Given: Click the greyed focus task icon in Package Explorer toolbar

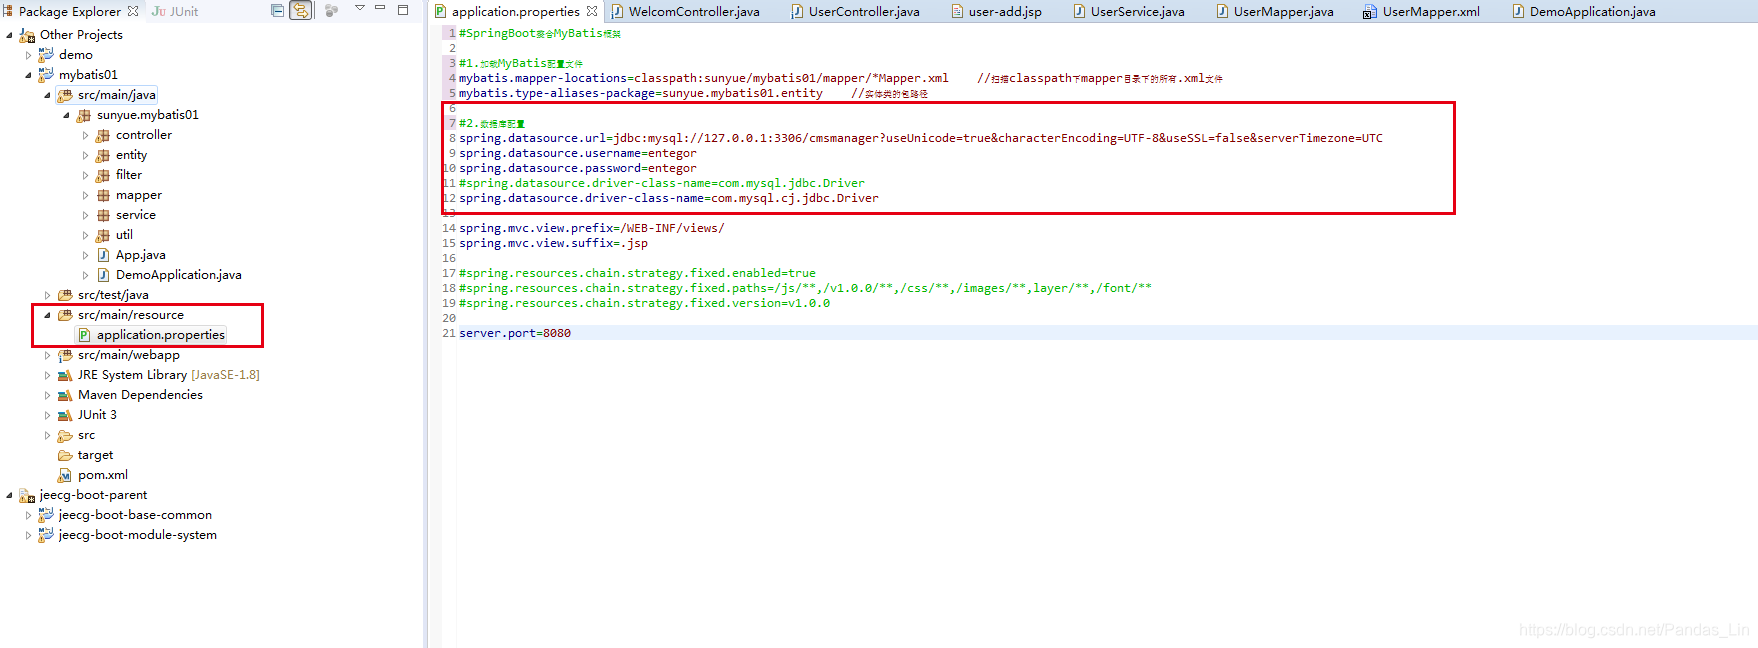Looking at the screenshot, I should click(x=331, y=11).
